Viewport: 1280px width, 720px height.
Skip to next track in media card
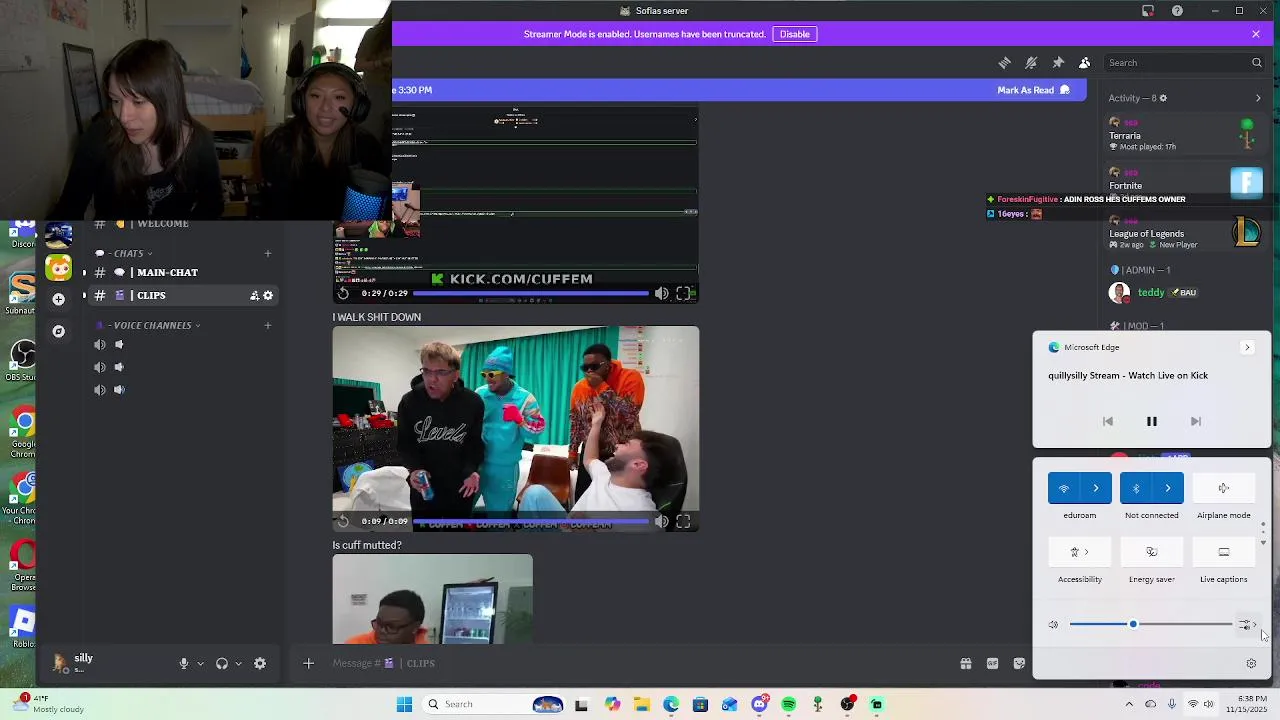tap(1196, 422)
